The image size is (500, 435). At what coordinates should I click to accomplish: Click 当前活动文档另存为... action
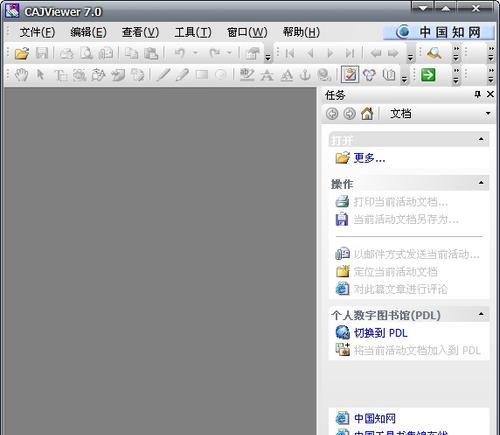click(406, 219)
